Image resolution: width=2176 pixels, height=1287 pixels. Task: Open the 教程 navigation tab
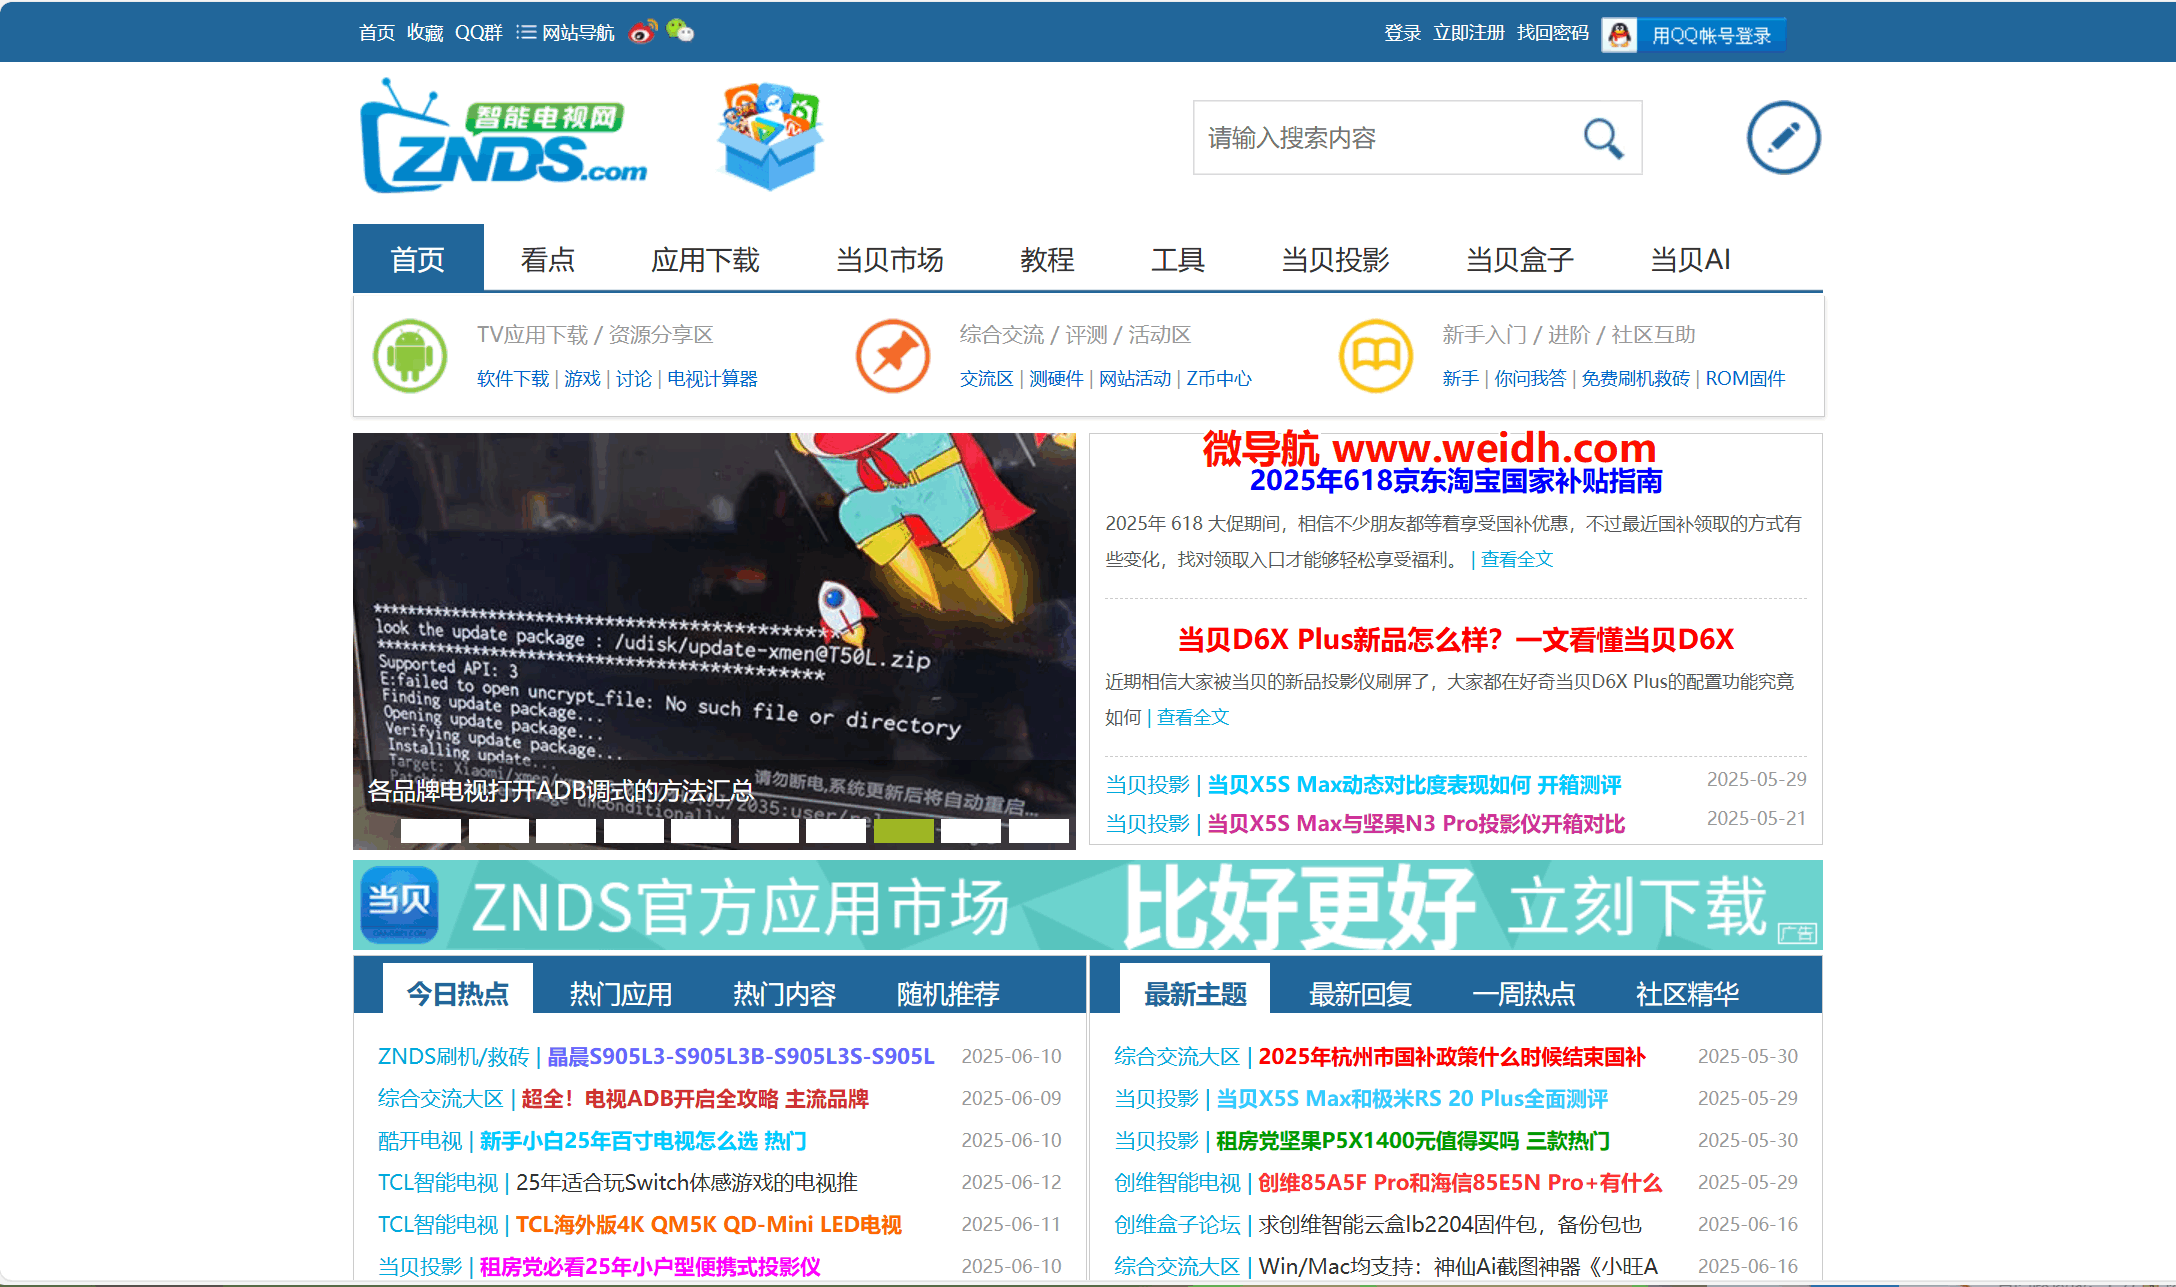click(x=1047, y=260)
